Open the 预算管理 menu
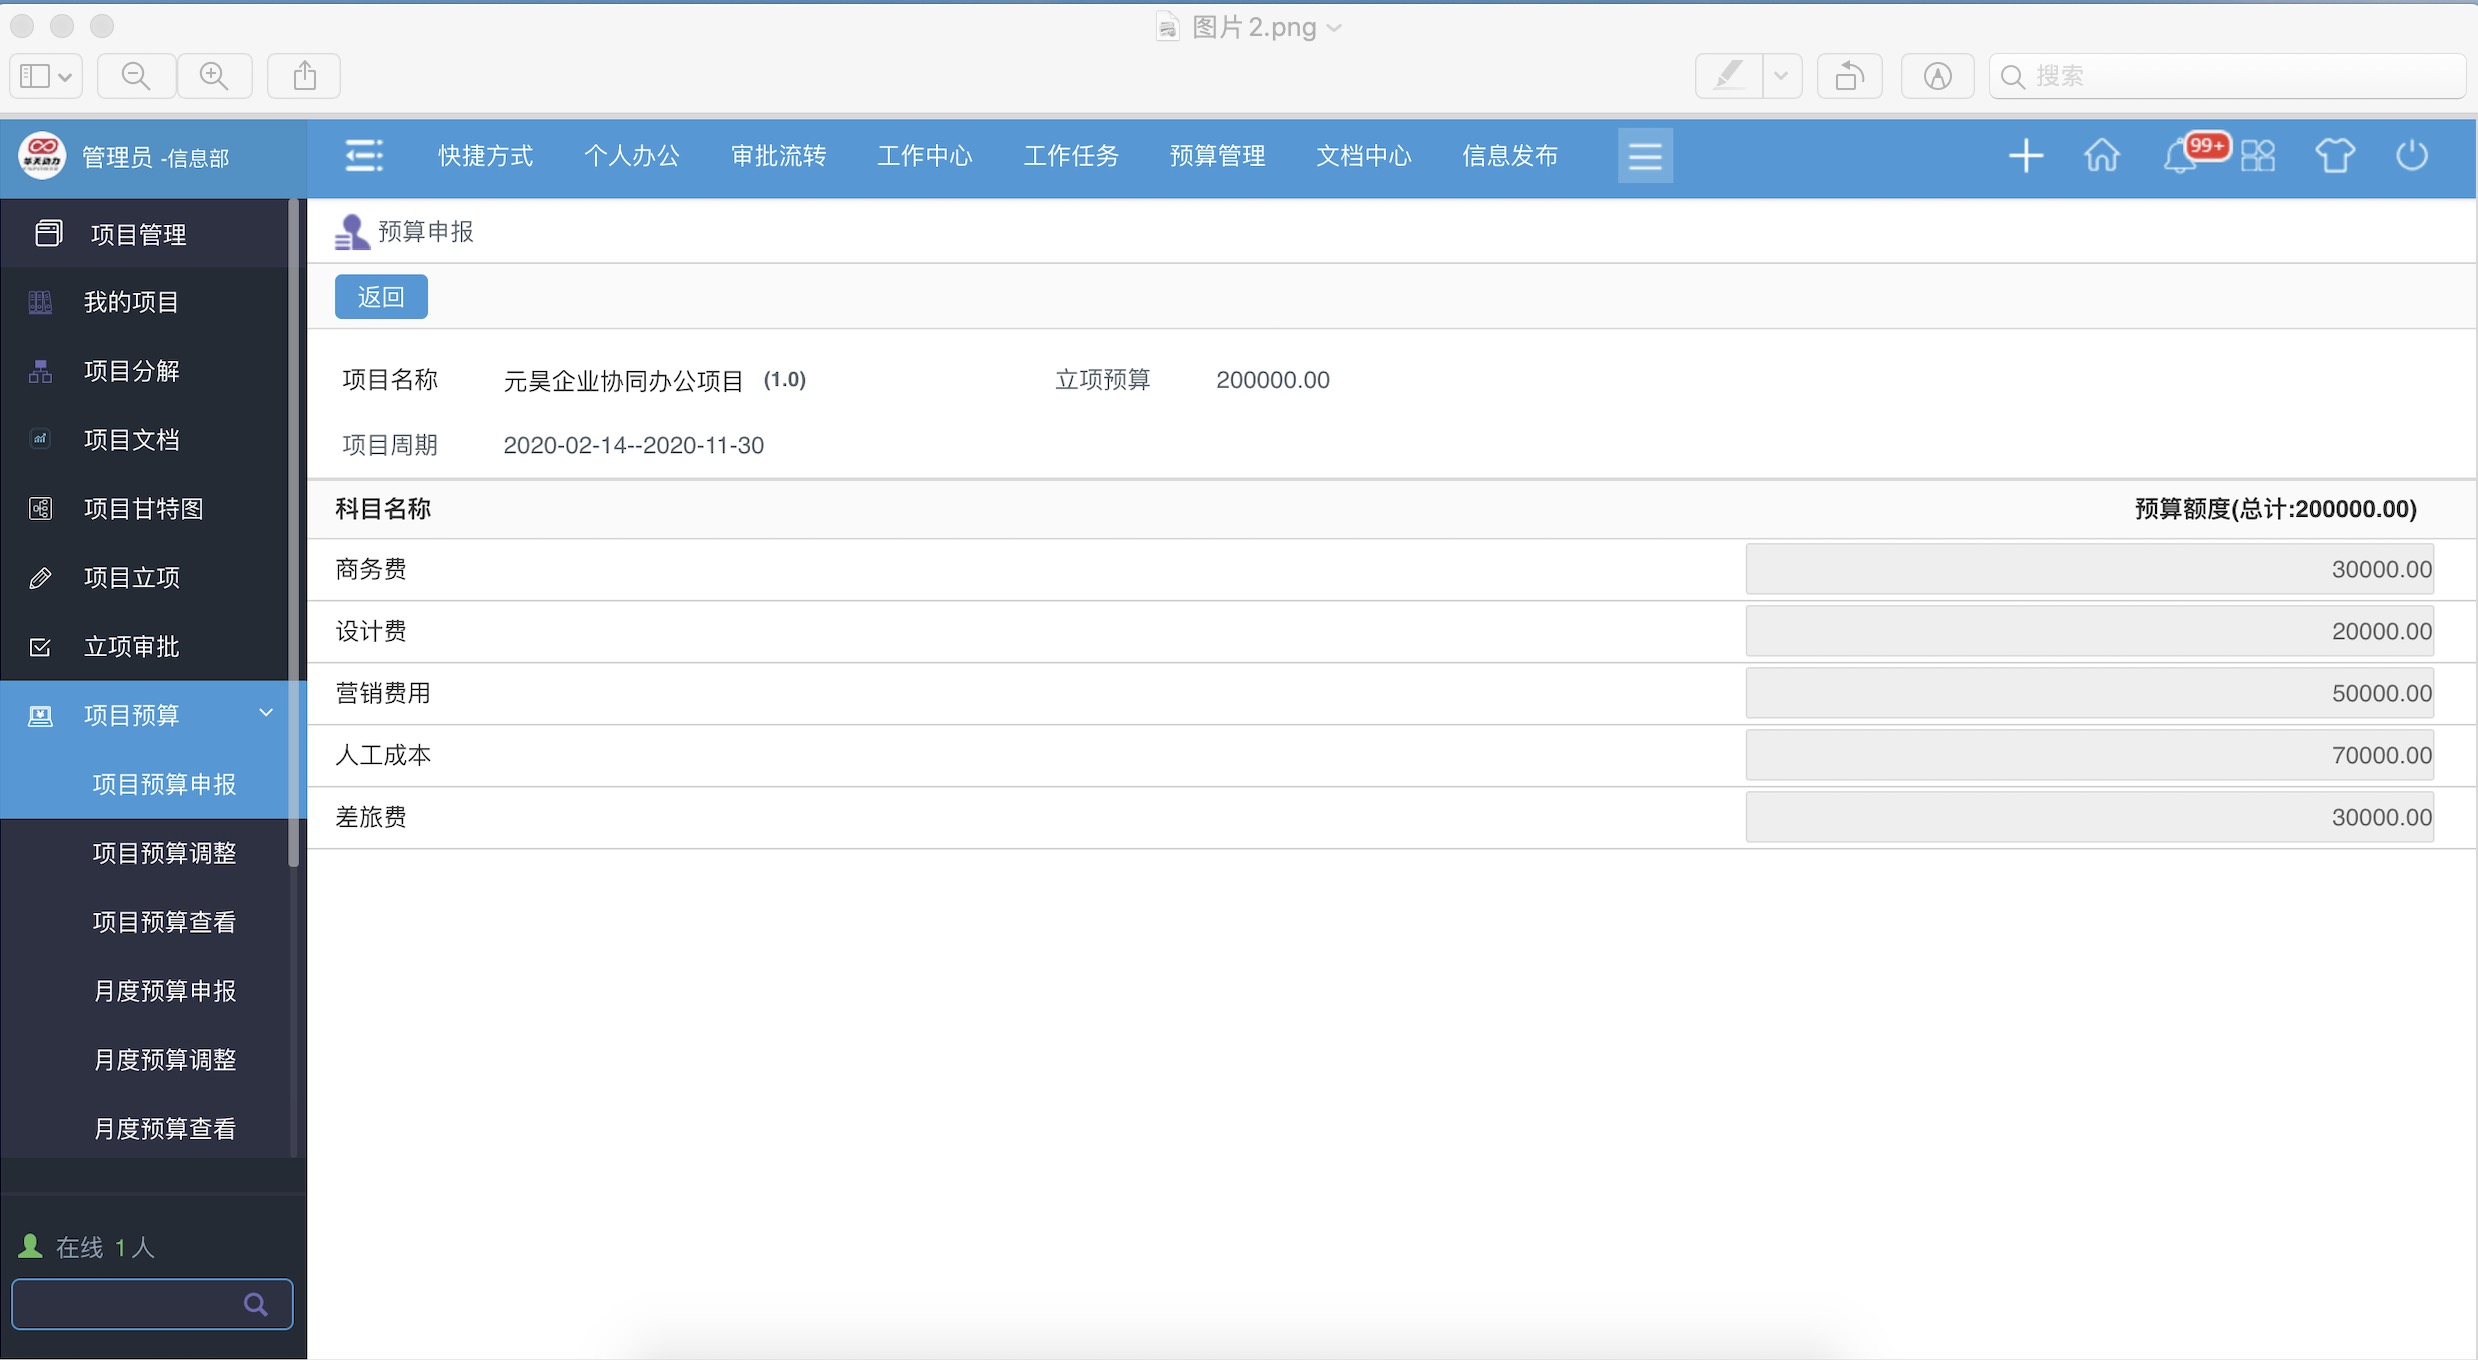The image size is (2478, 1360). [x=1216, y=155]
